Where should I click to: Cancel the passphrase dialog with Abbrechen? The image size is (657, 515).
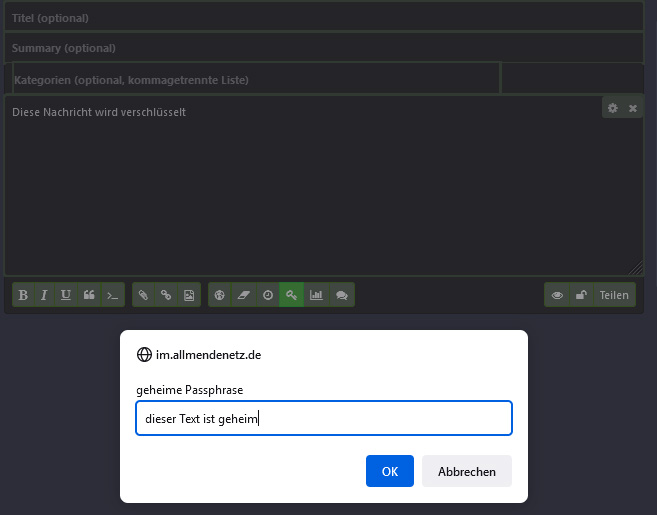point(466,471)
